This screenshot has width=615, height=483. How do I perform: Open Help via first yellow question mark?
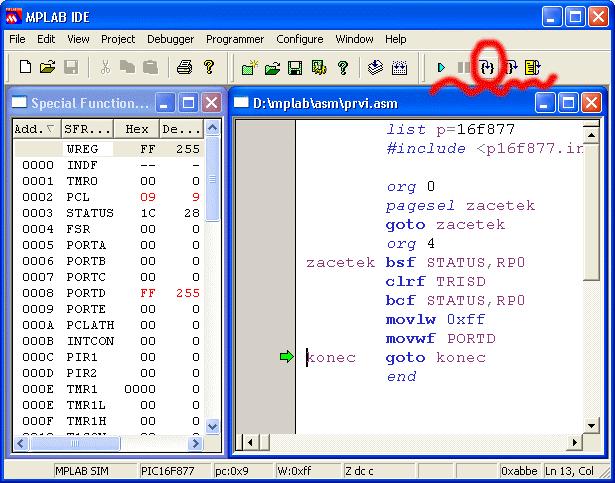[209, 67]
